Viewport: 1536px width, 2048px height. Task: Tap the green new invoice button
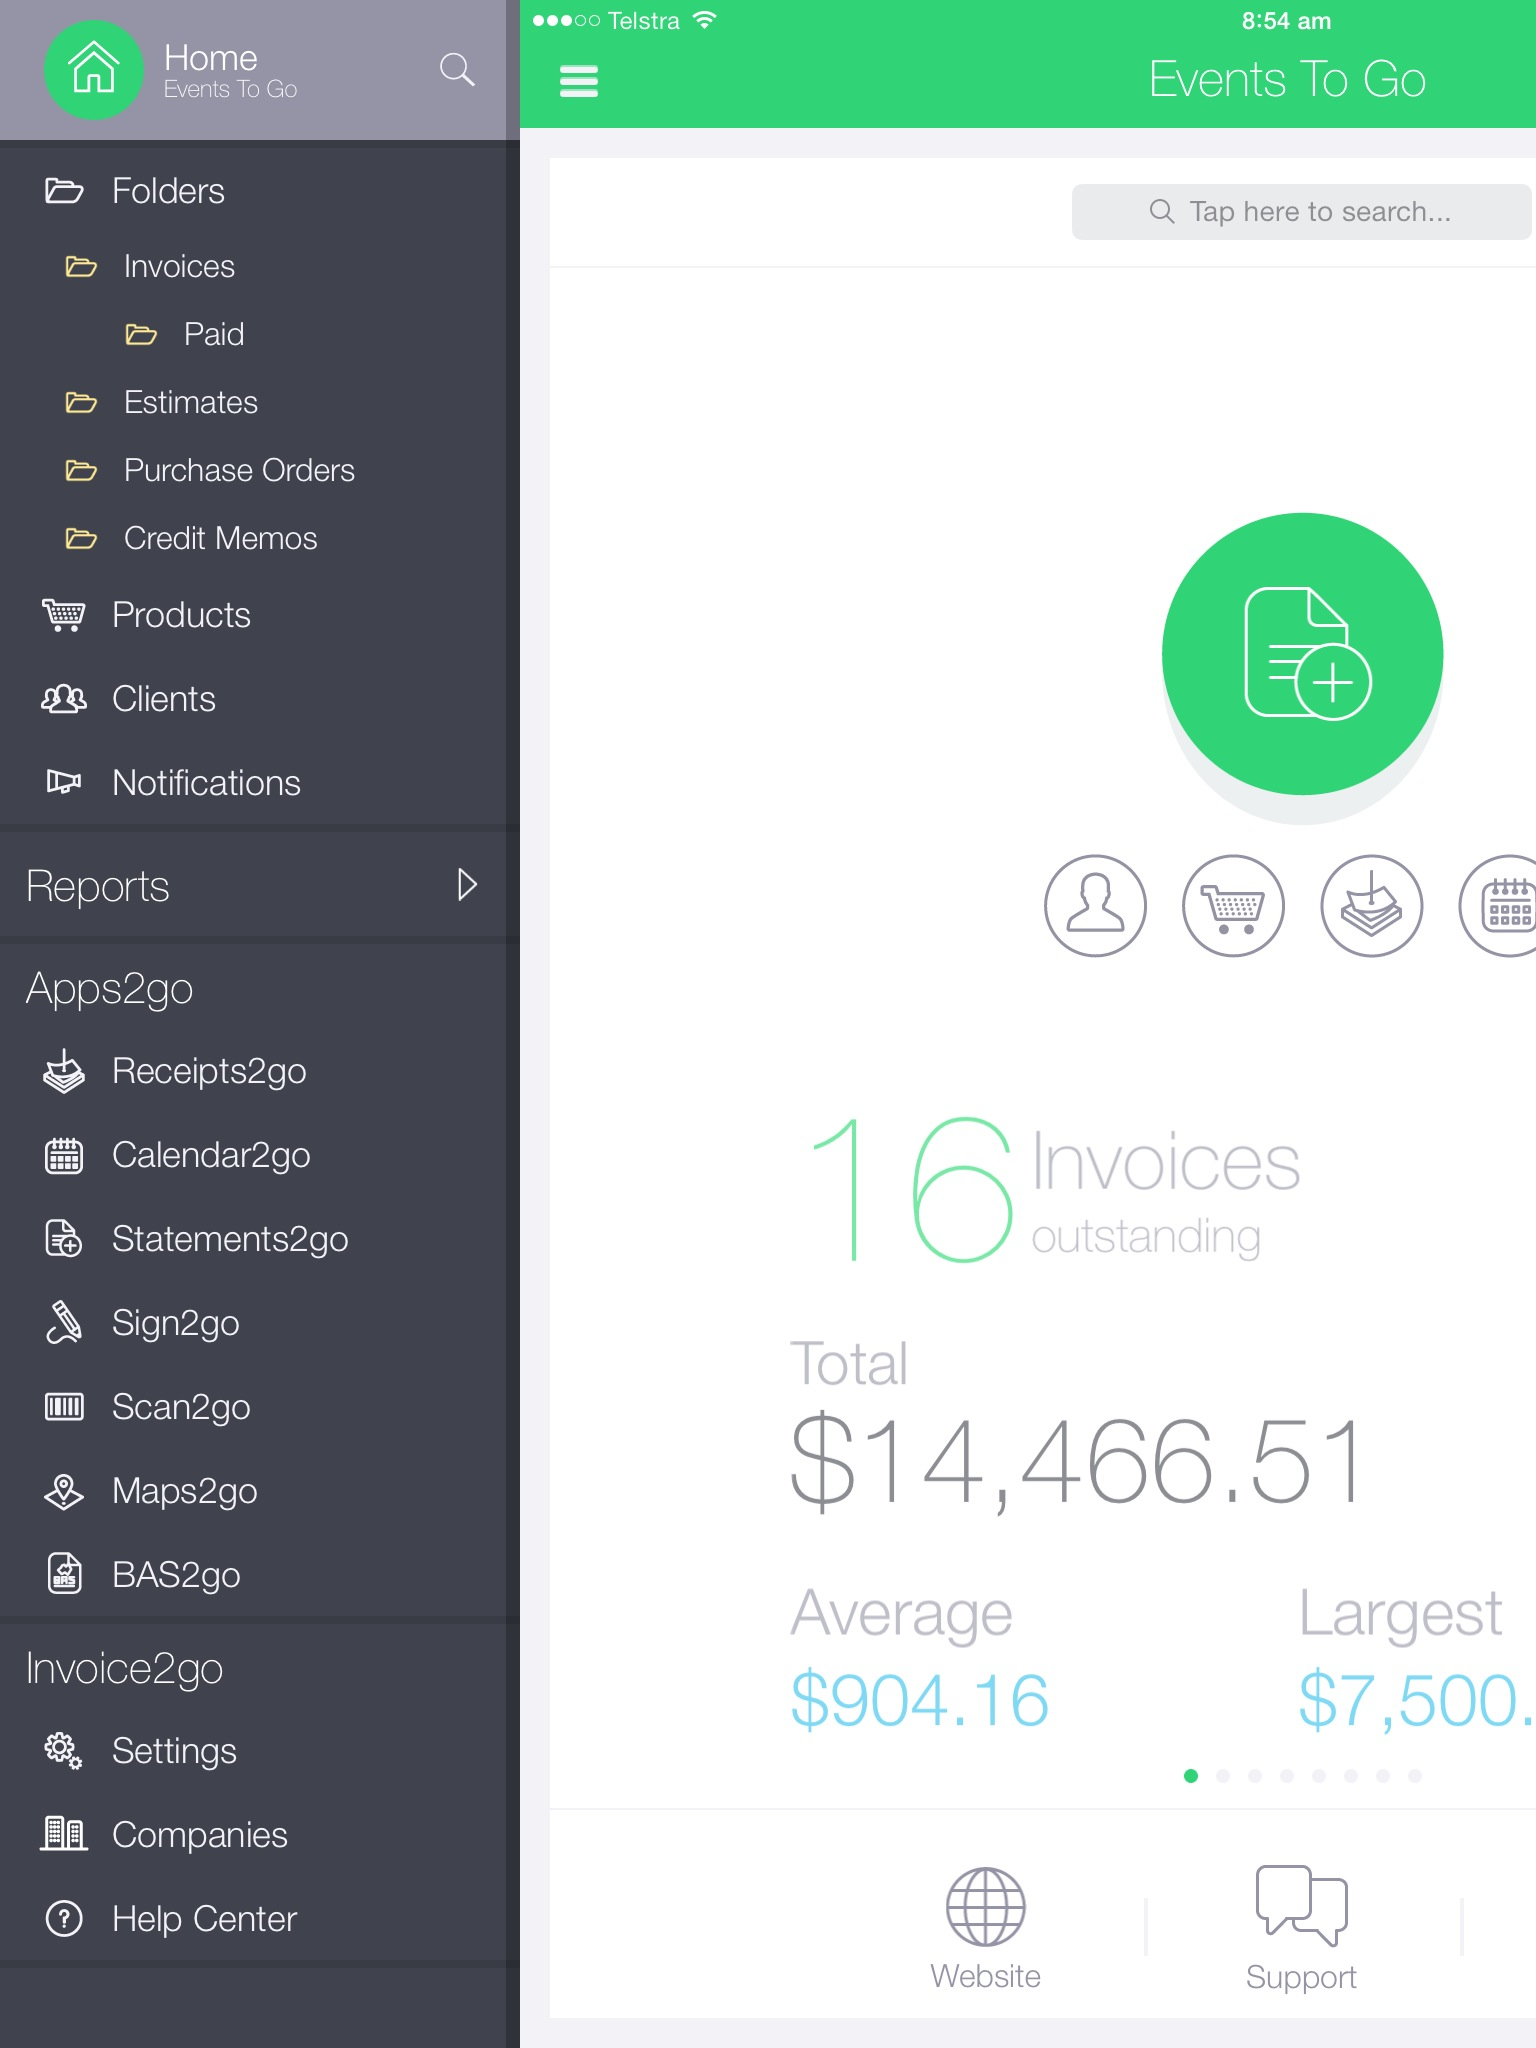(1302, 654)
